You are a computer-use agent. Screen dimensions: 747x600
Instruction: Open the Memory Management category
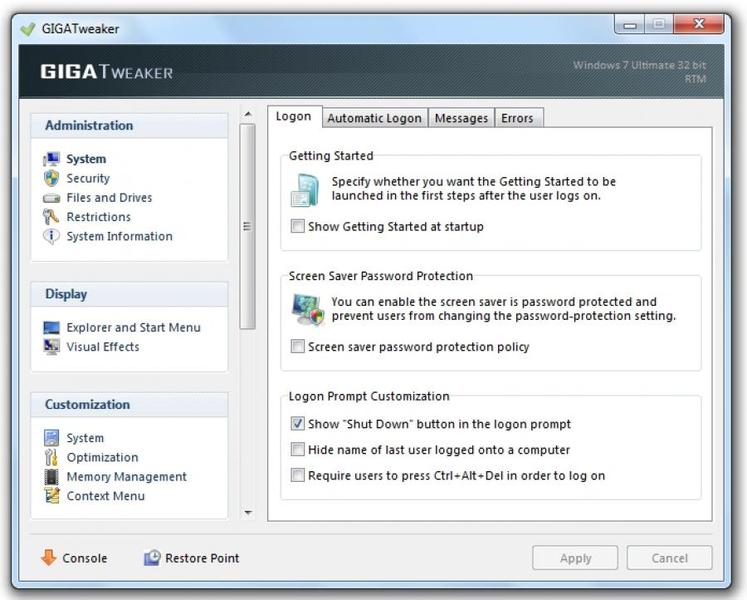coord(127,477)
